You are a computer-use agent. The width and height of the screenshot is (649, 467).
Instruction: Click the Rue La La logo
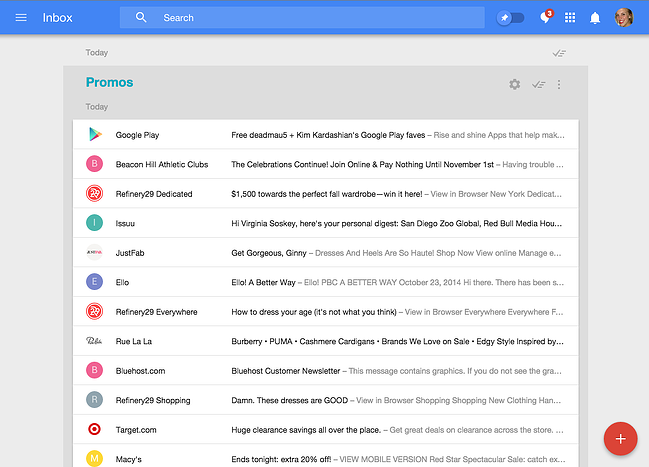[x=94, y=341]
